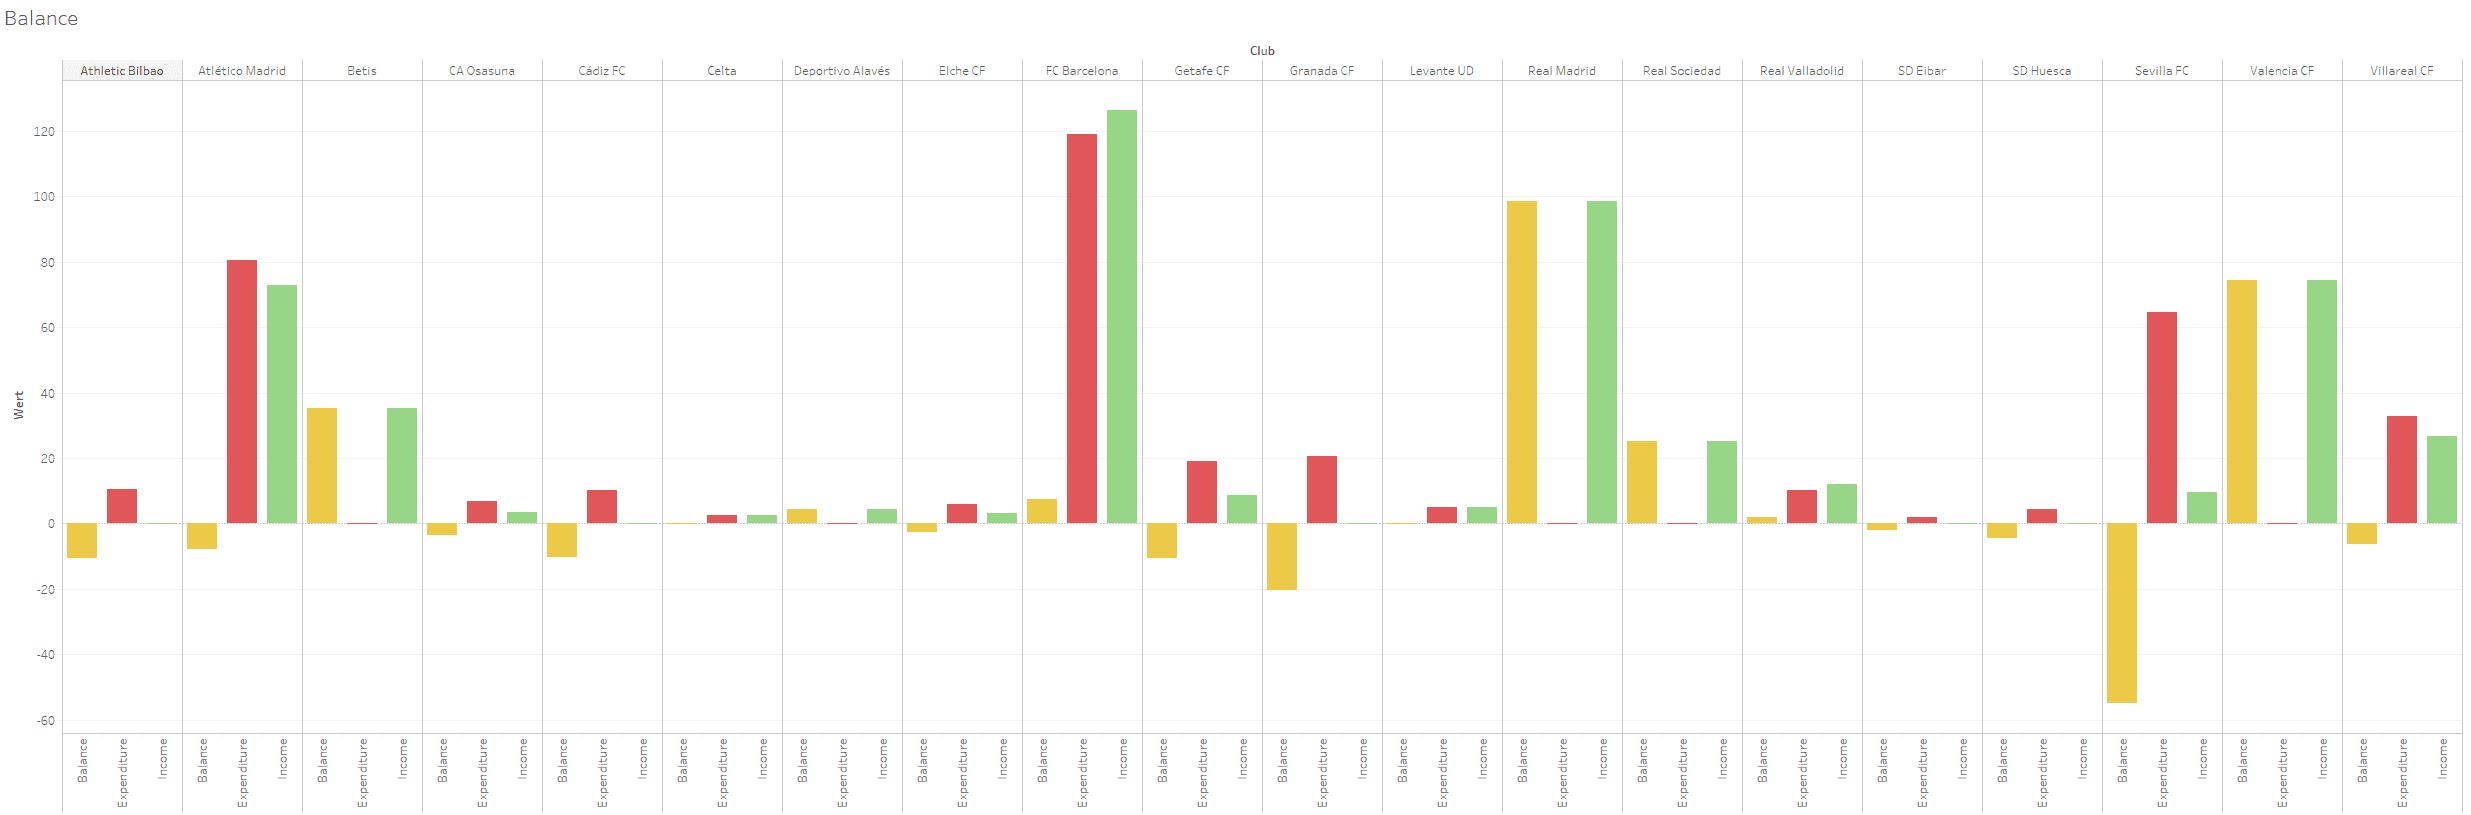
Task: Select Villareal CF's negative Balance bar
Action: pos(2362,534)
